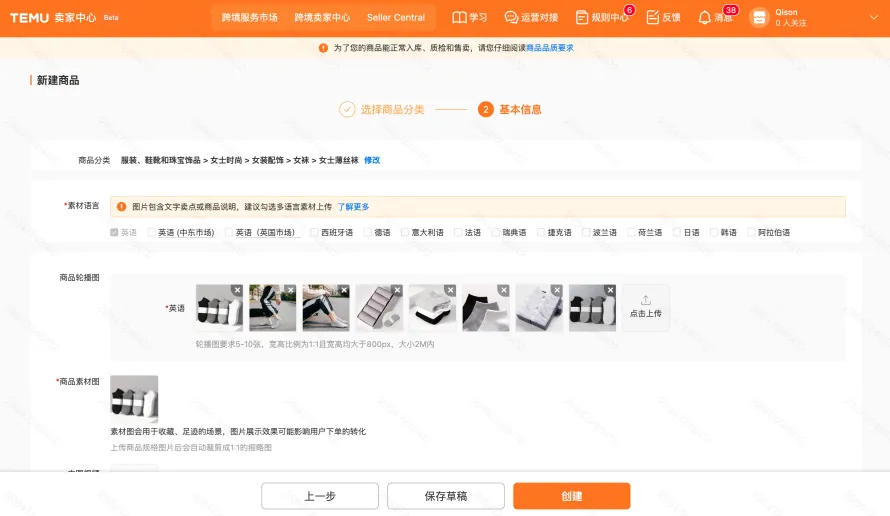This screenshot has height=516, width=890.
Task: Click the upload arrow icon in 点击上传
Action: [646, 300]
